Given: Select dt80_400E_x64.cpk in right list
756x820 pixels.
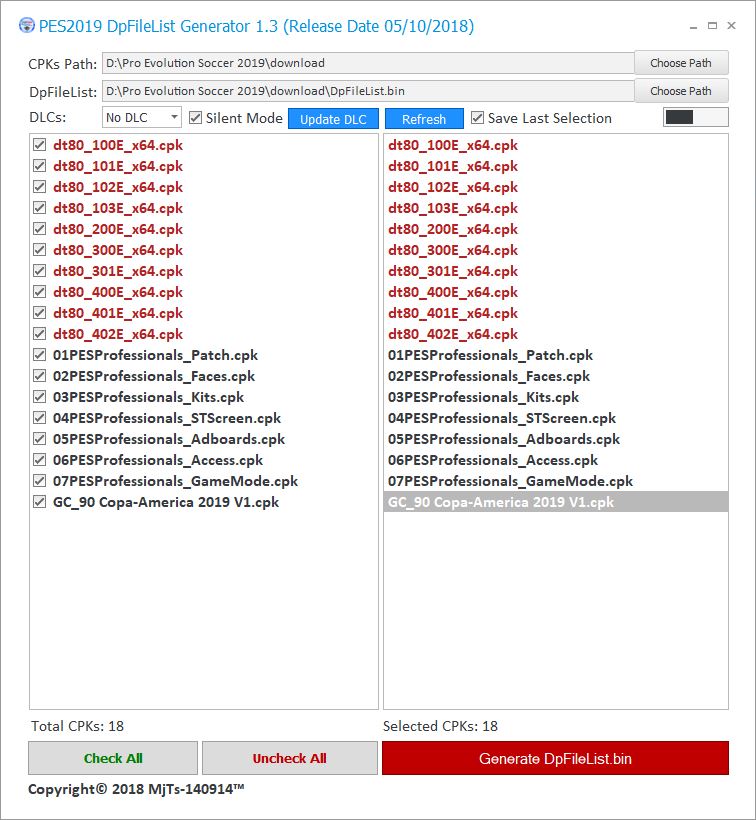Looking at the screenshot, I should [556, 291].
